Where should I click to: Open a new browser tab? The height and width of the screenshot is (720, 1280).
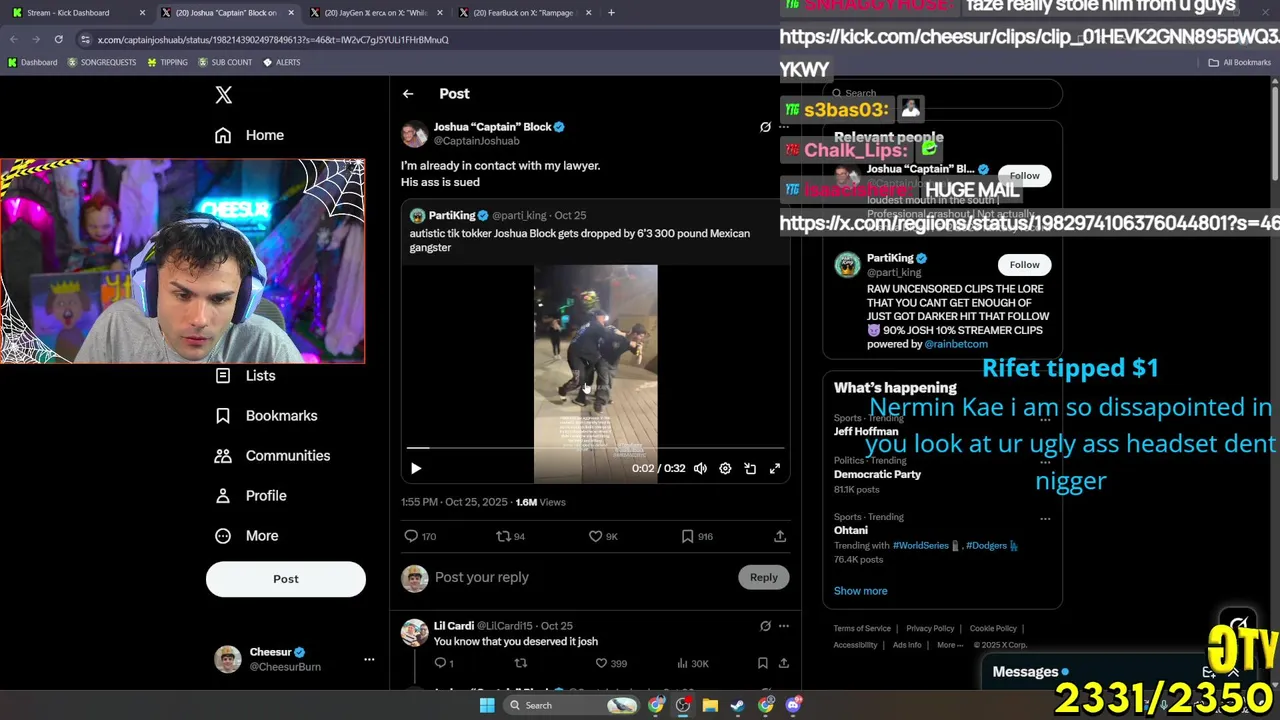coord(611,13)
